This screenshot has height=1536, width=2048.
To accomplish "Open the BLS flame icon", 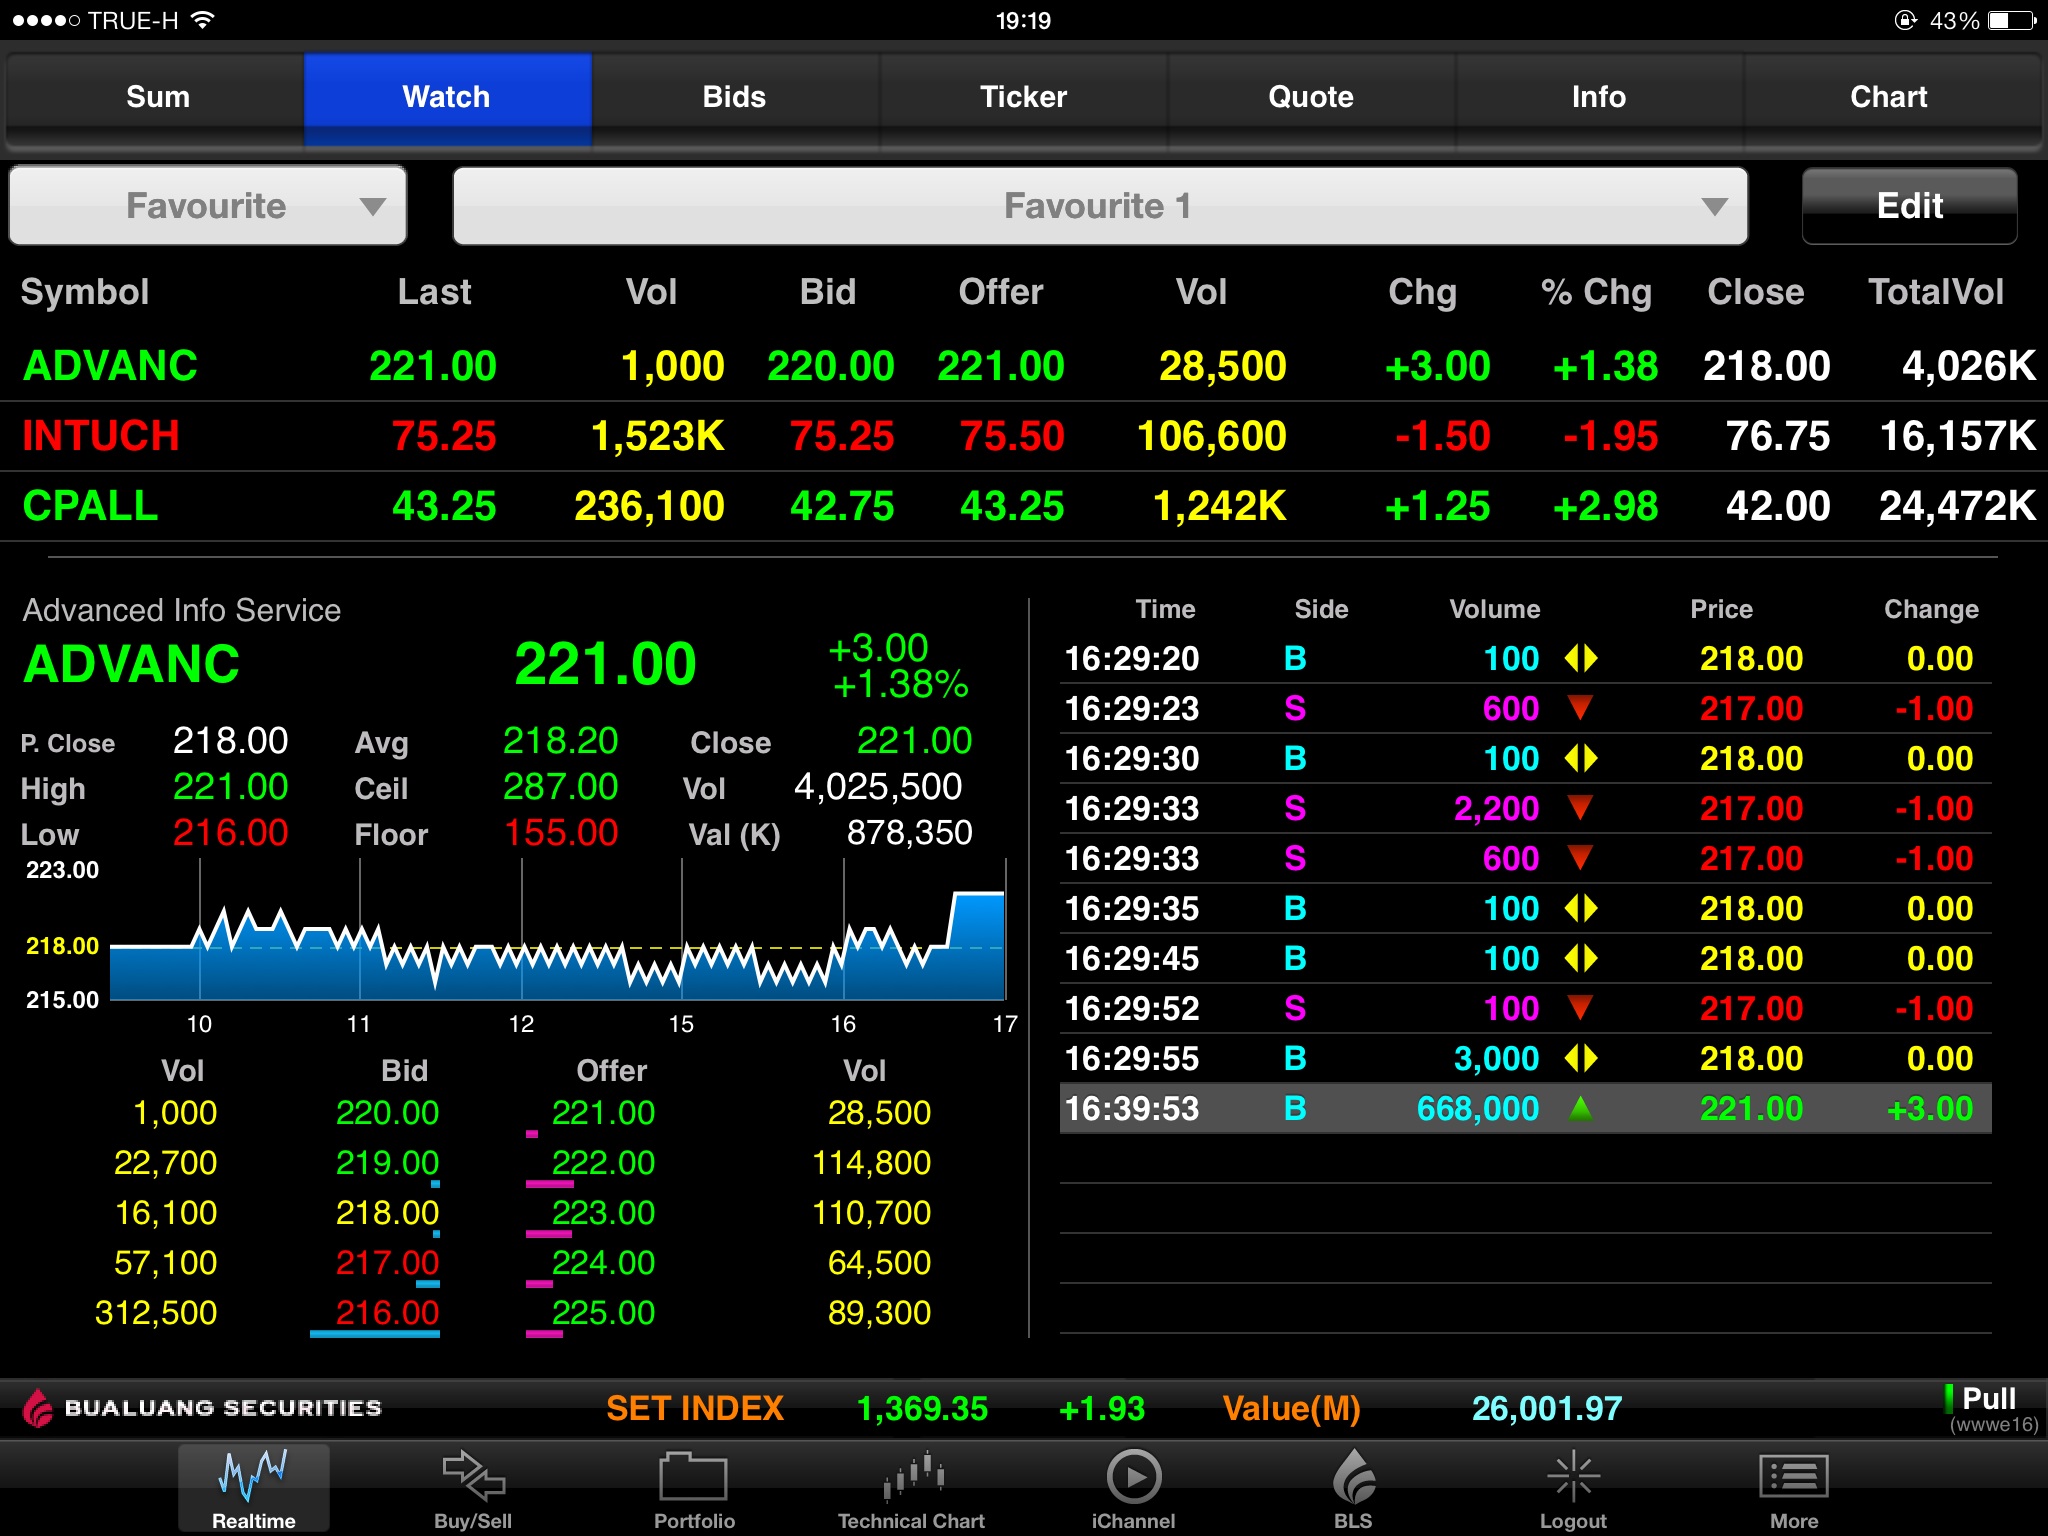I will 1354,1476.
